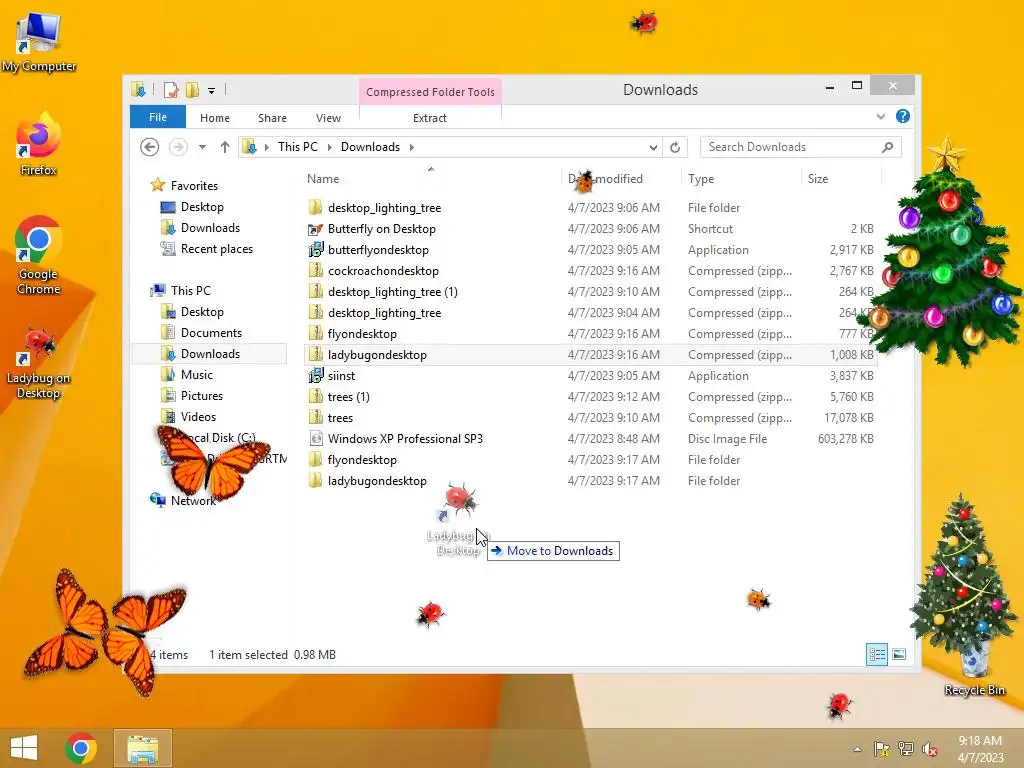This screenshot has width=1024, height=768.
Task: Expand the address bar history dropdown
Action: click(653, 147)
